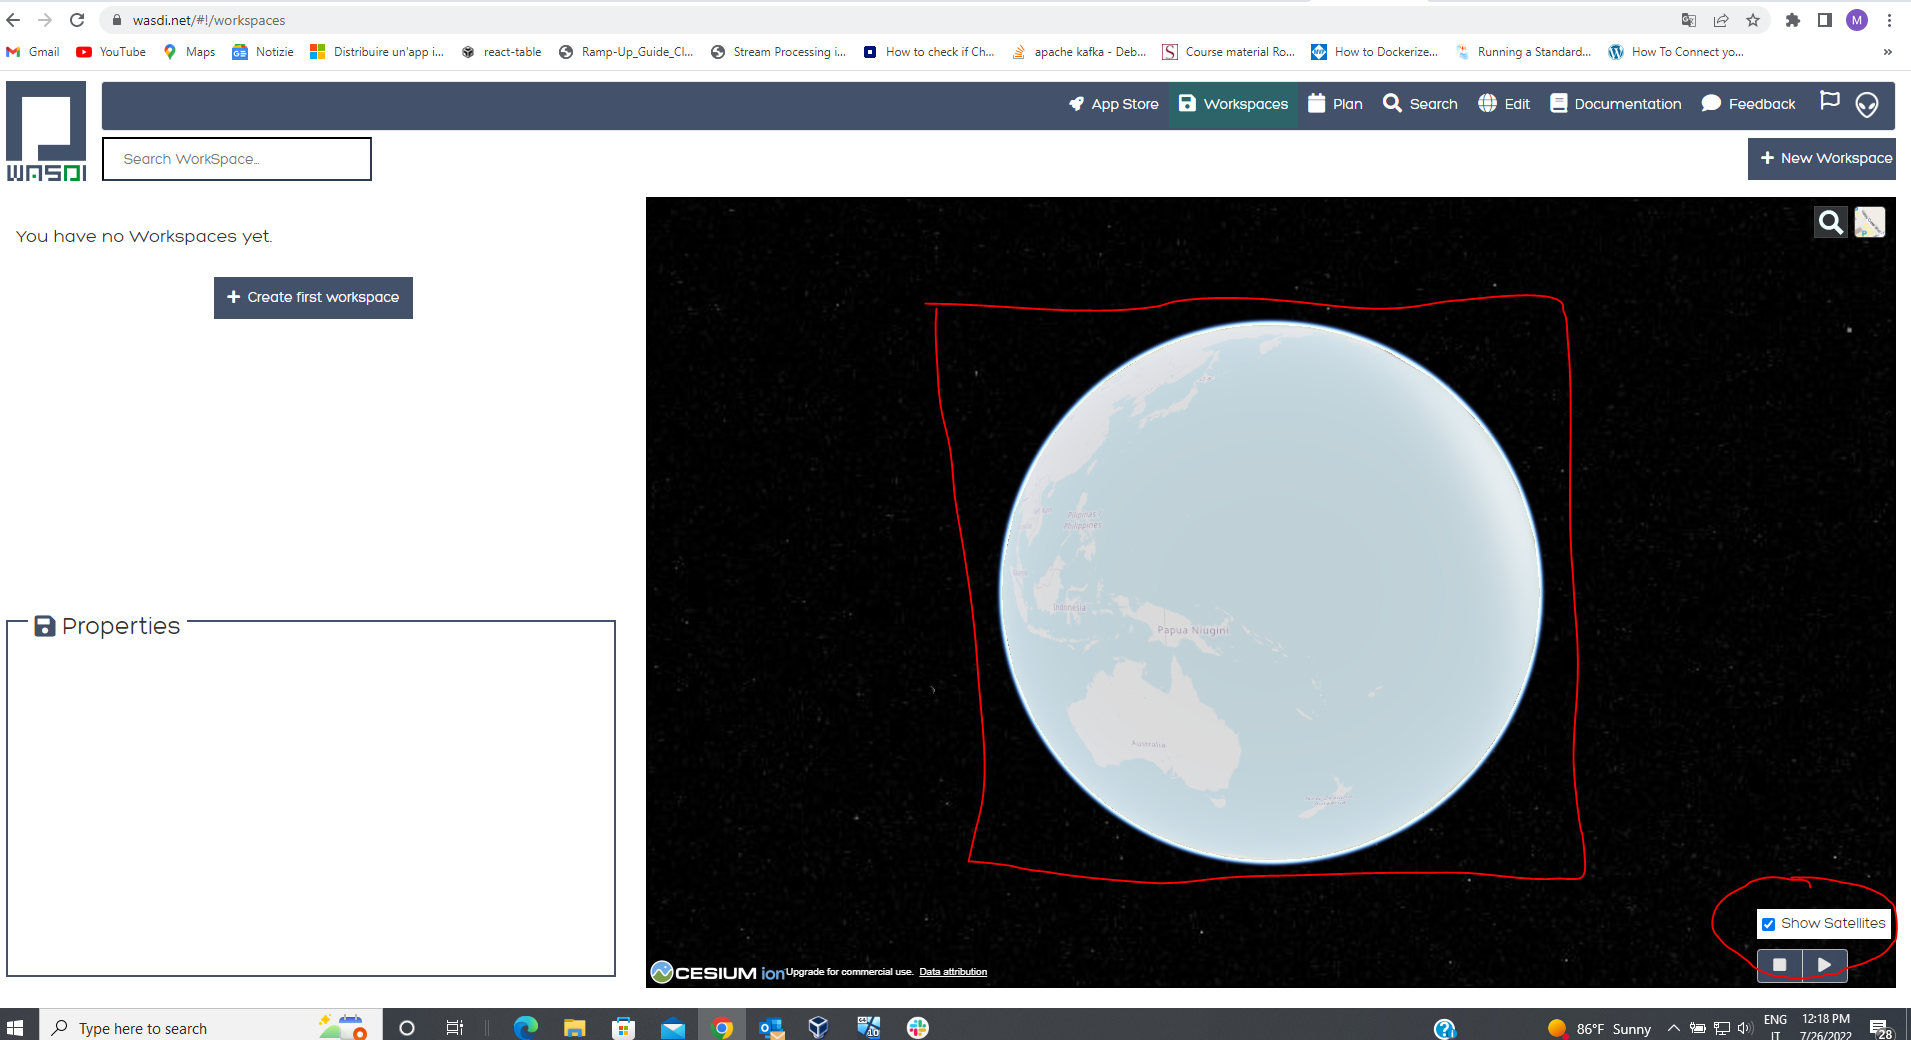Click the globe icon next to the flag
Viewport: 1911px width, 1040px height.
tap(1866, 104)
